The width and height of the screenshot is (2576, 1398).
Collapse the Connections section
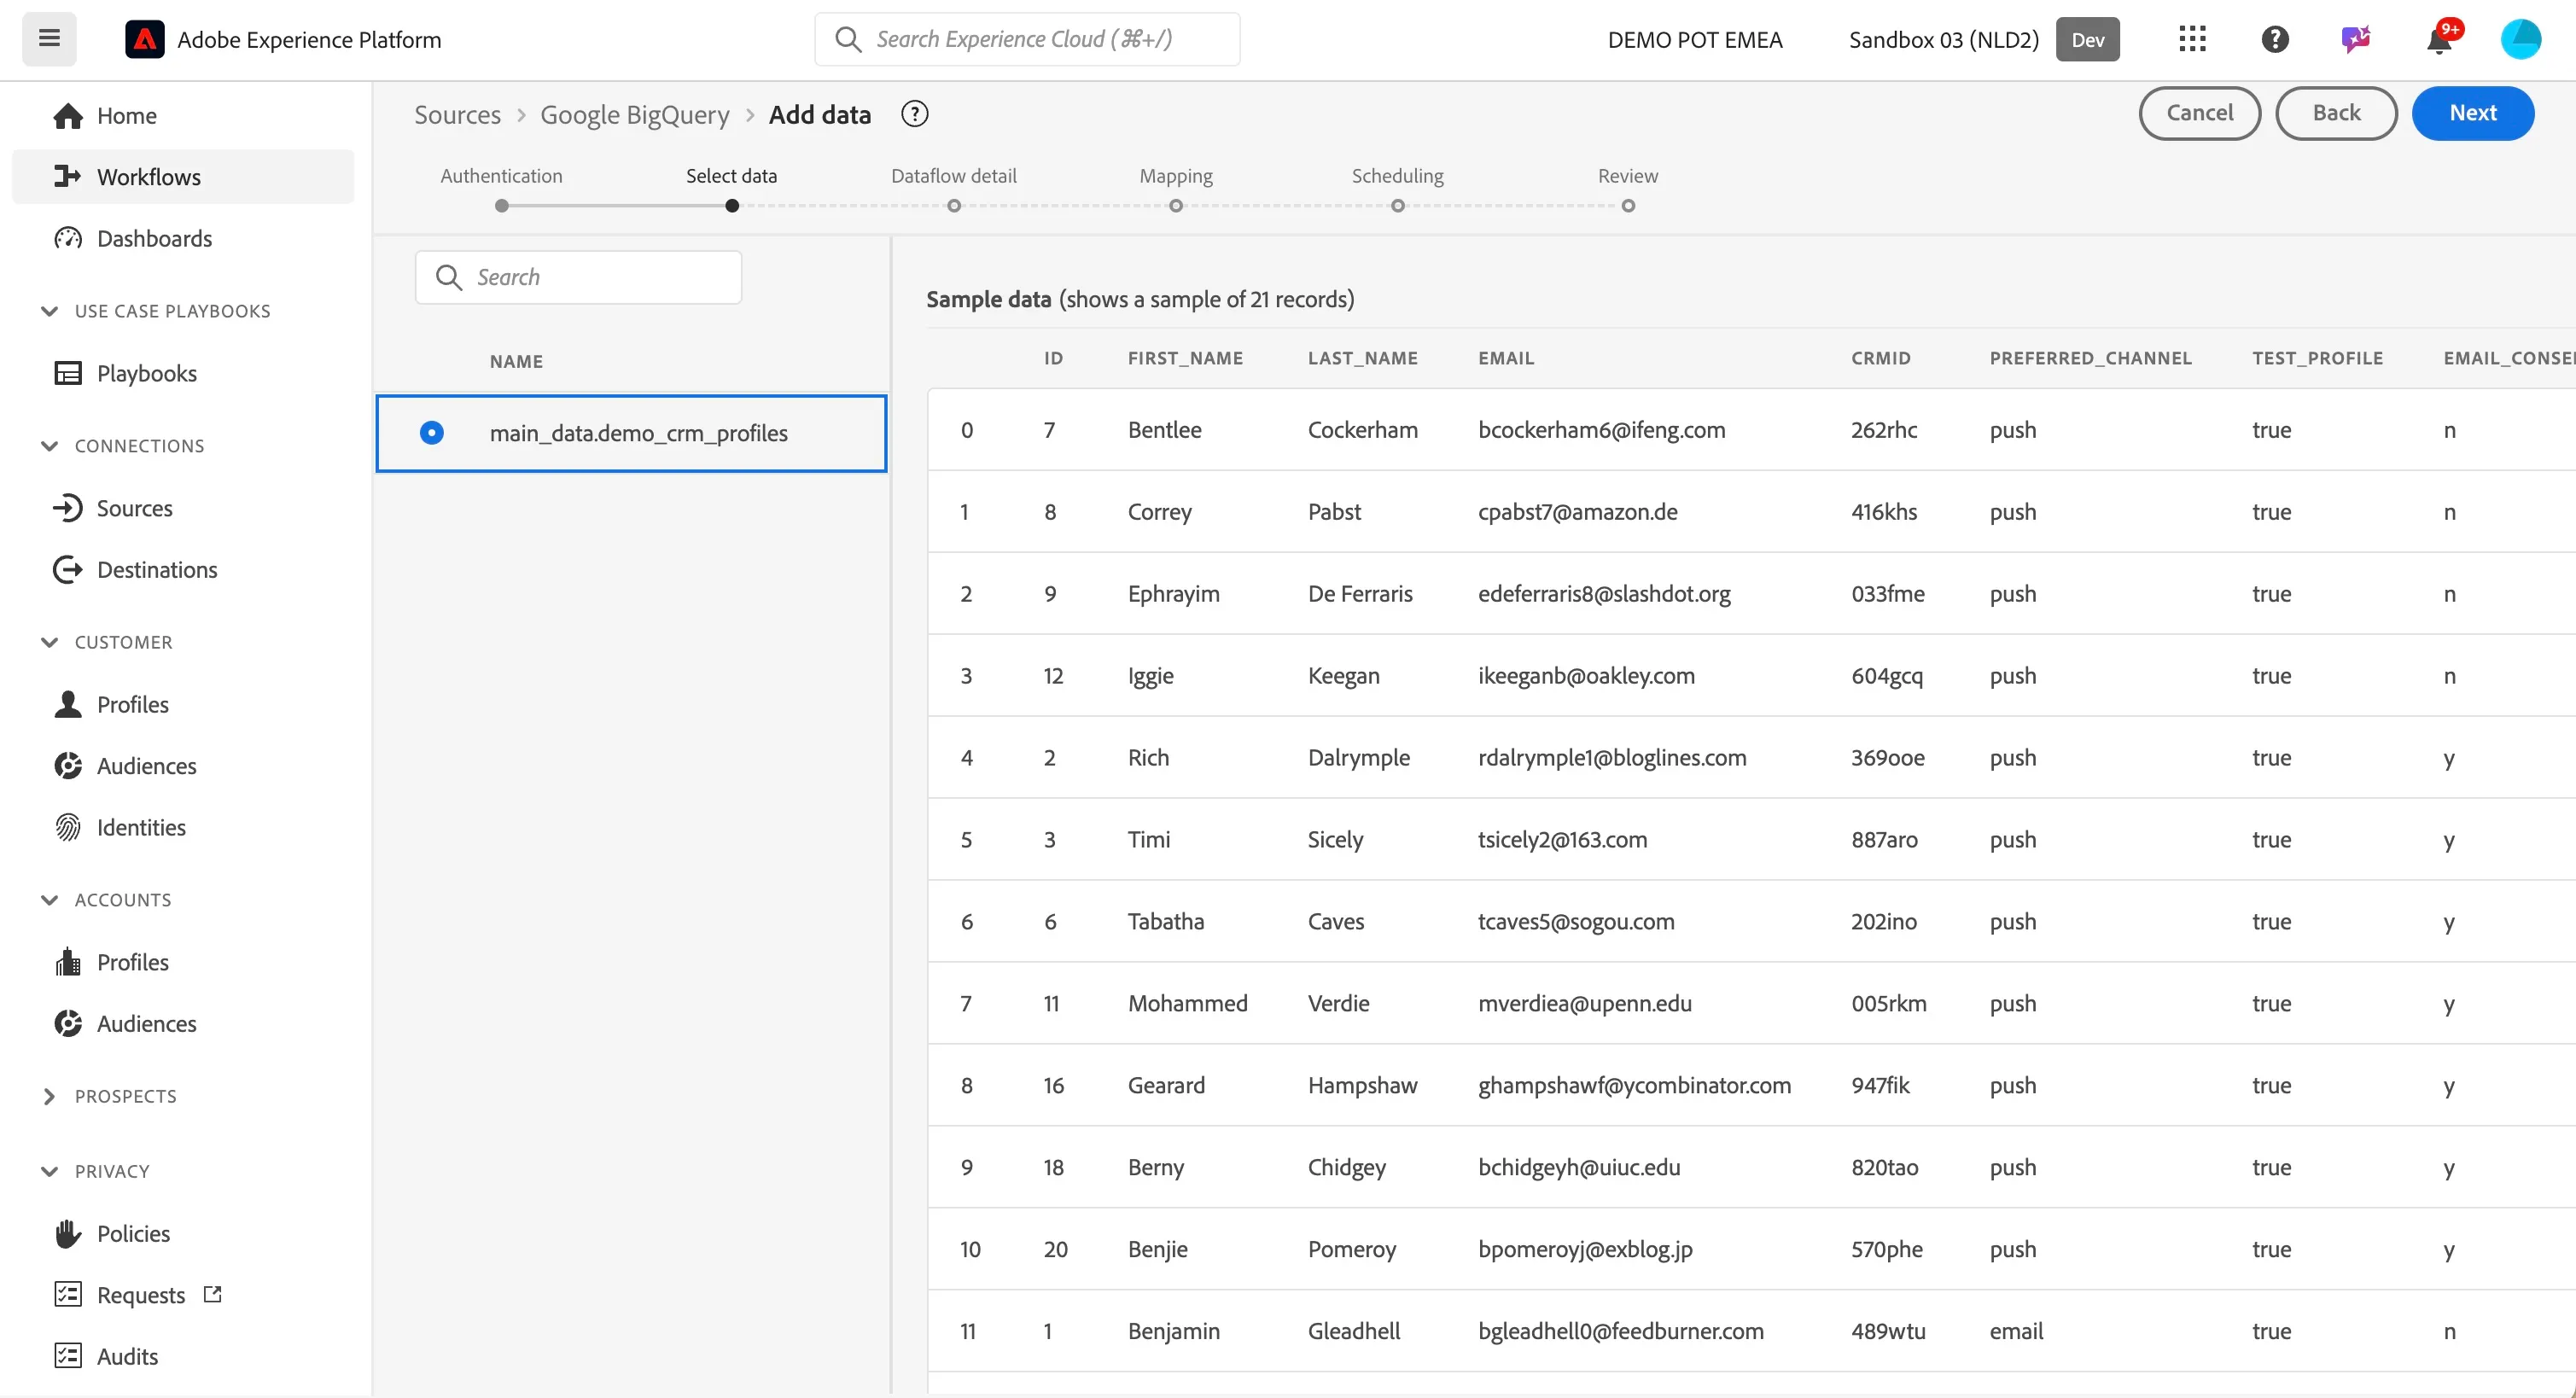click(x=49, y=446)
